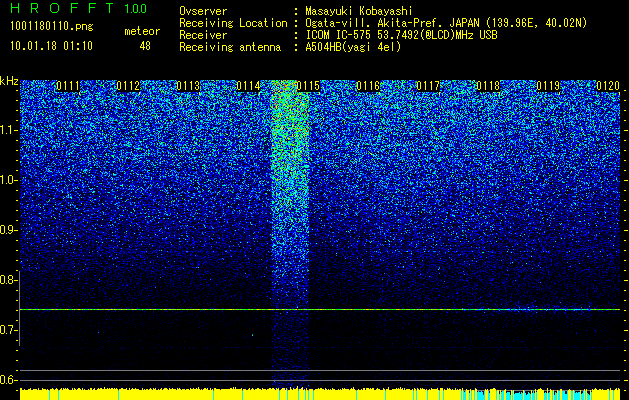Image resolution: width=629 pixels, height=400 pixels.
Task: Click the meteor label
Action: (142, 31)
